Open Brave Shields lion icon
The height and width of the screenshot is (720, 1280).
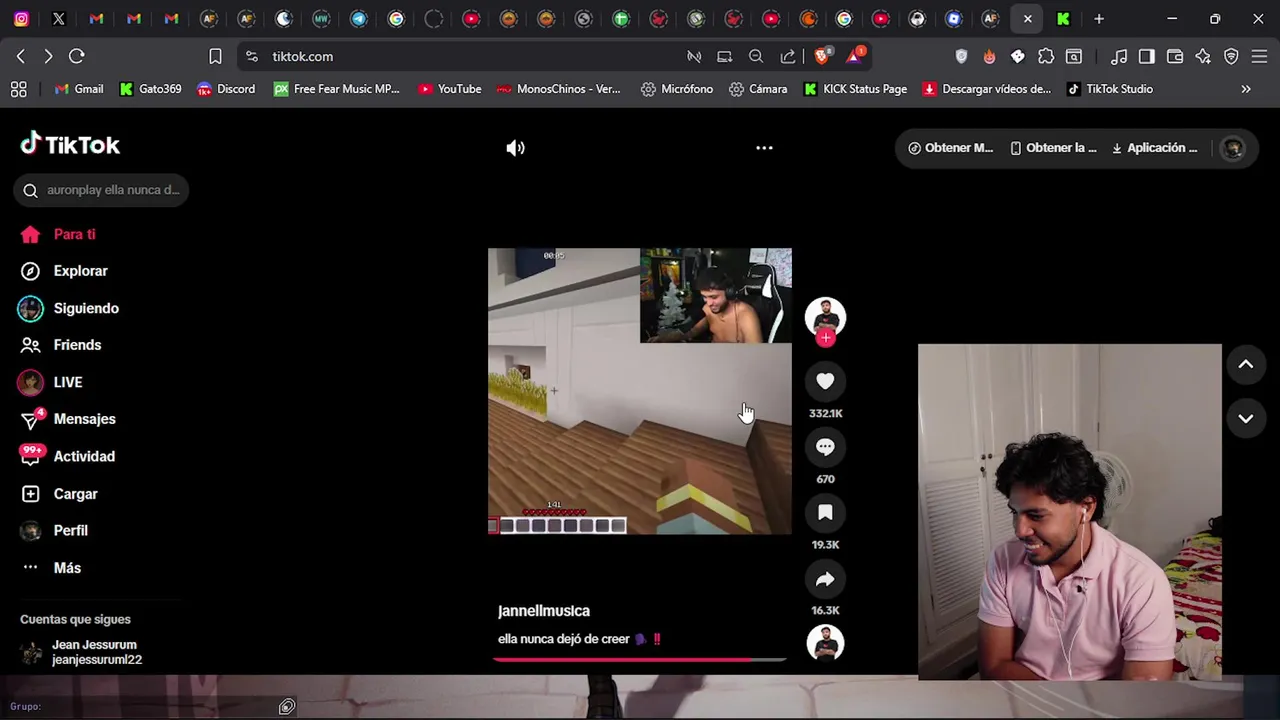(x=822, y=56)
